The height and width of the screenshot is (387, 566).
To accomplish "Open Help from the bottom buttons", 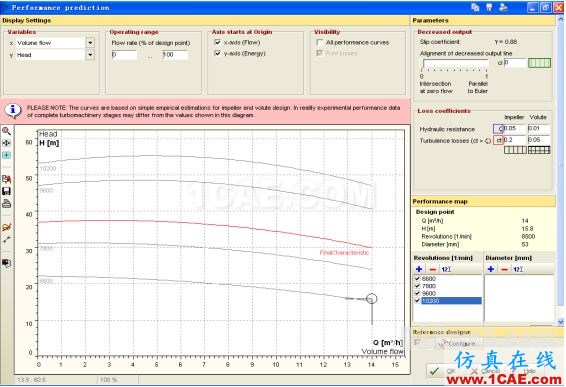I will click(524, 371).
